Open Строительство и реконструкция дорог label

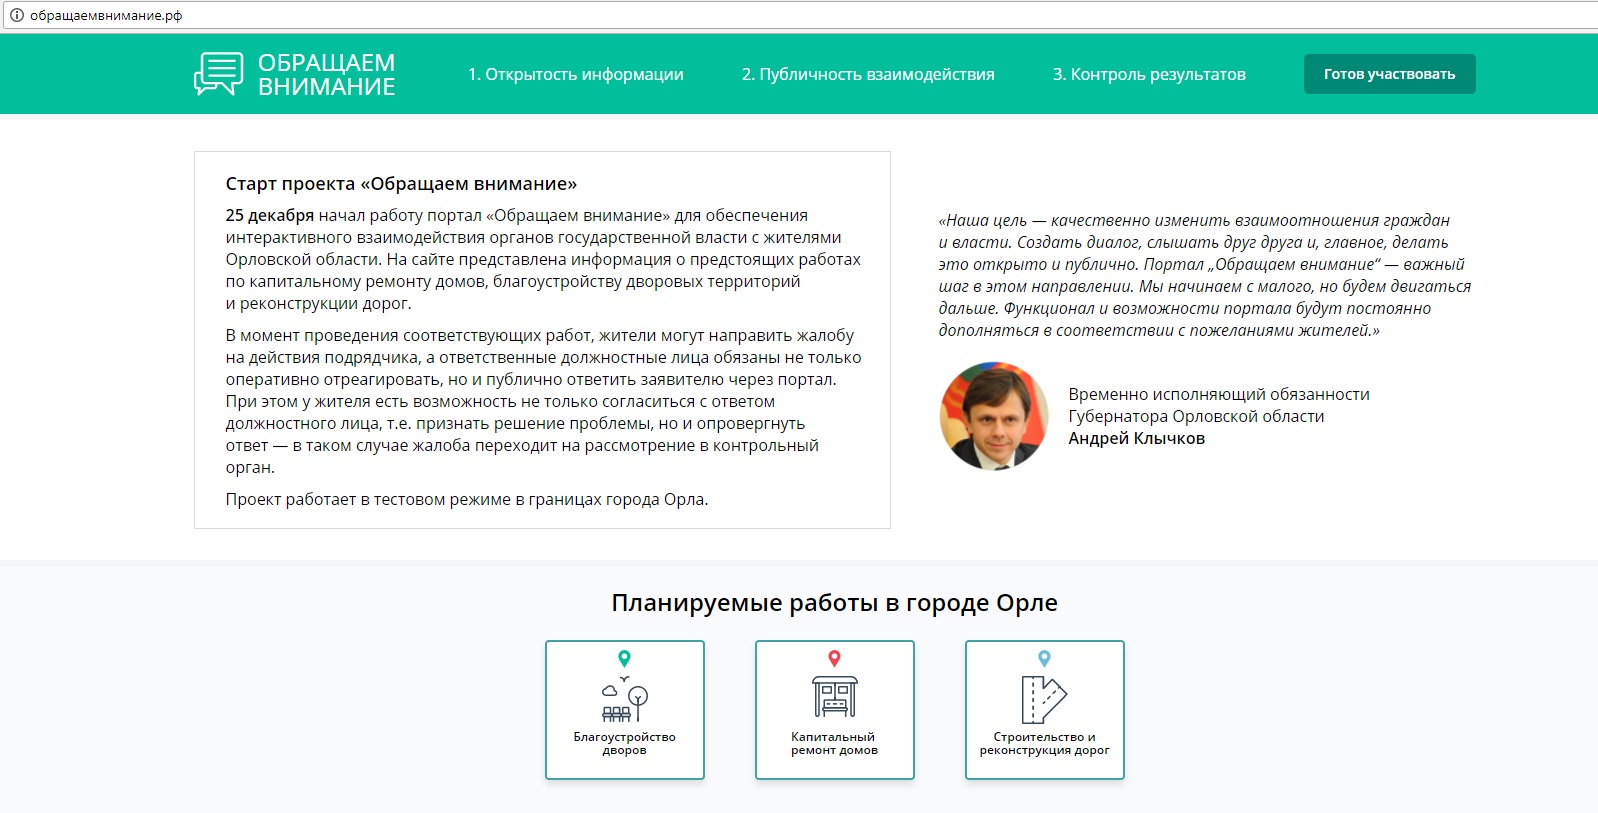pos(1044,743)
